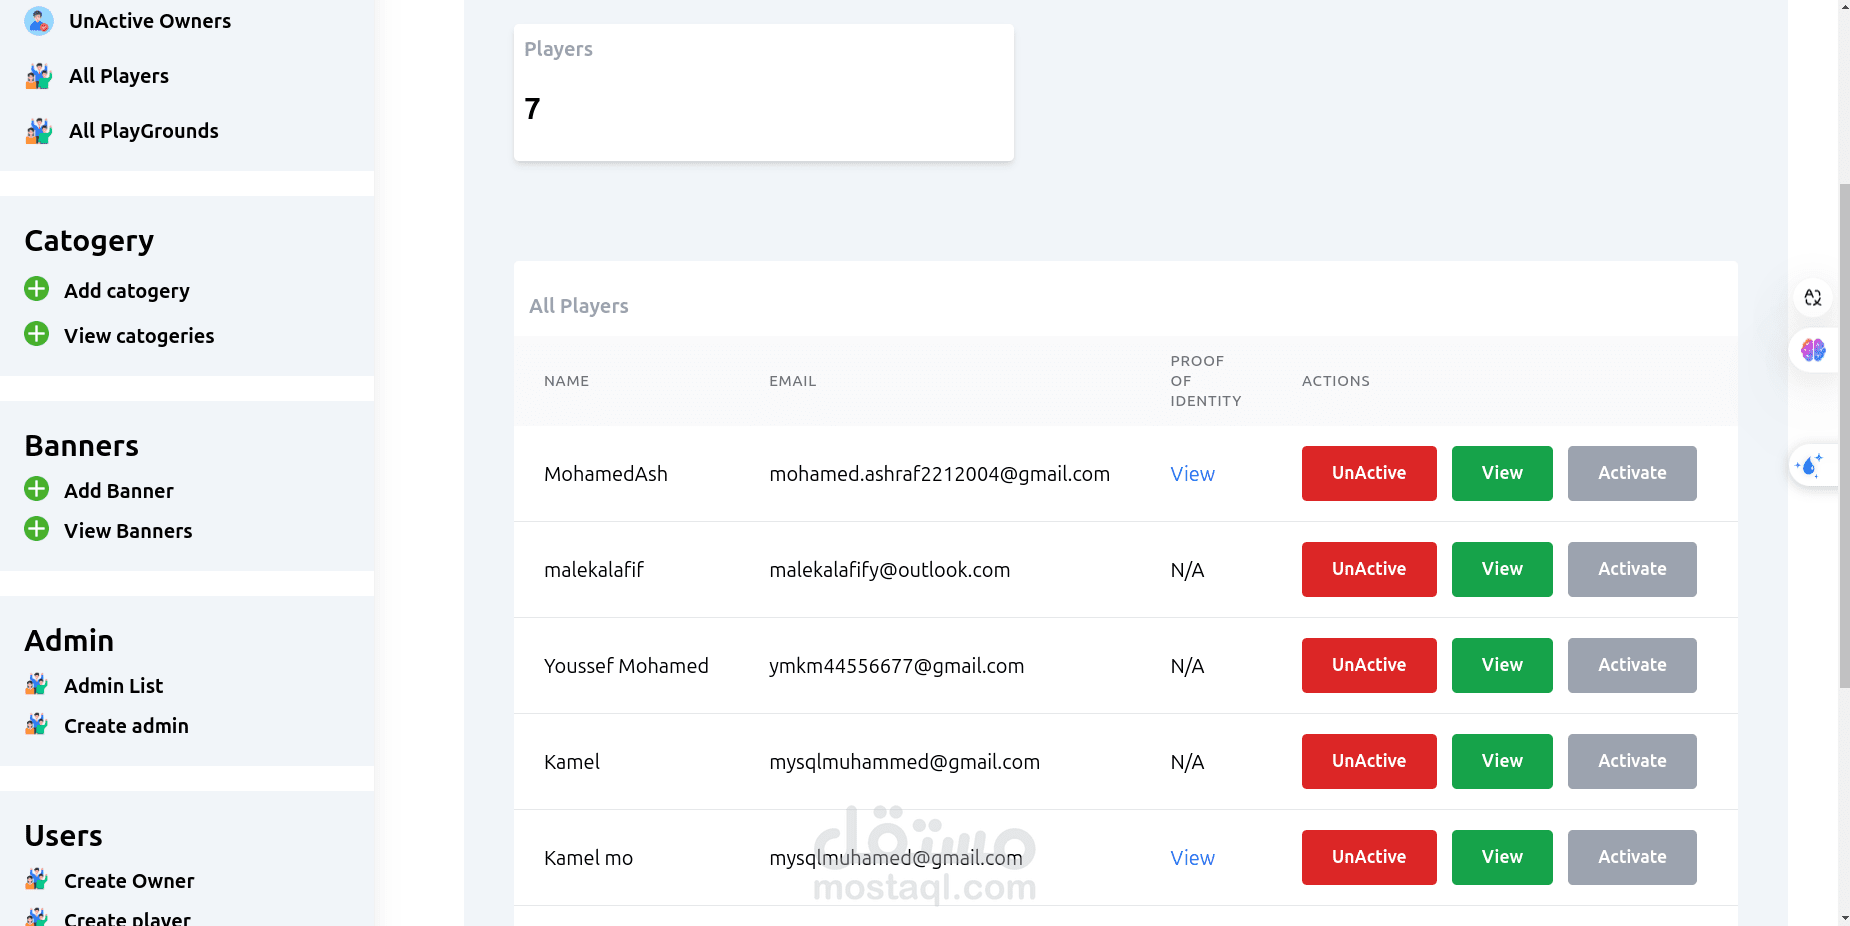Set MohamedAsh as UnActive
This screenshot has height=926, width=1850.
(1368, 473)
